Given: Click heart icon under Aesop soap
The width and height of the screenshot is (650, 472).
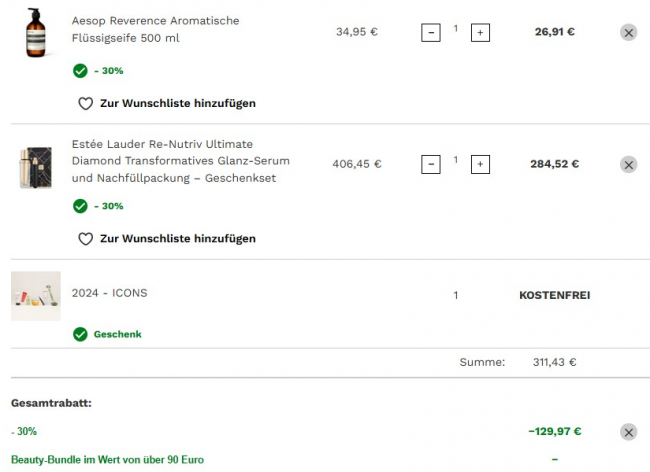Looking at the screenshot, I should coord(85,104).
